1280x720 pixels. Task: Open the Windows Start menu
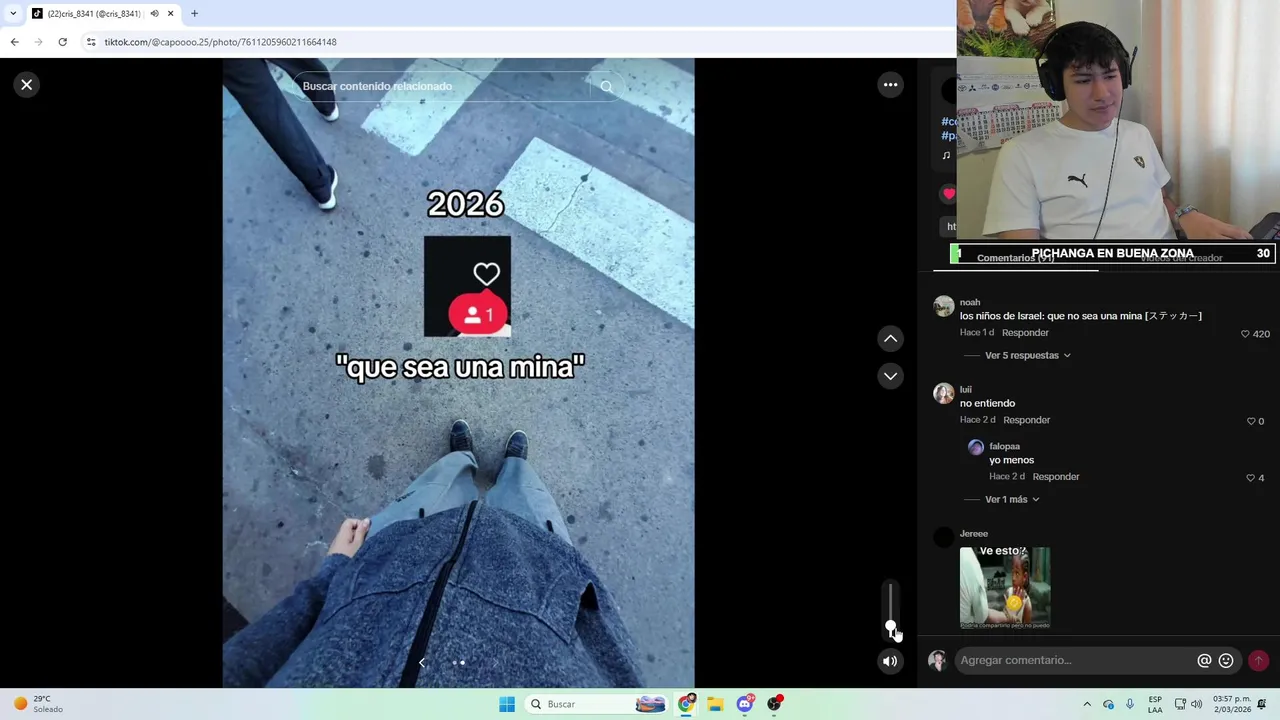(x=507, y=704)
